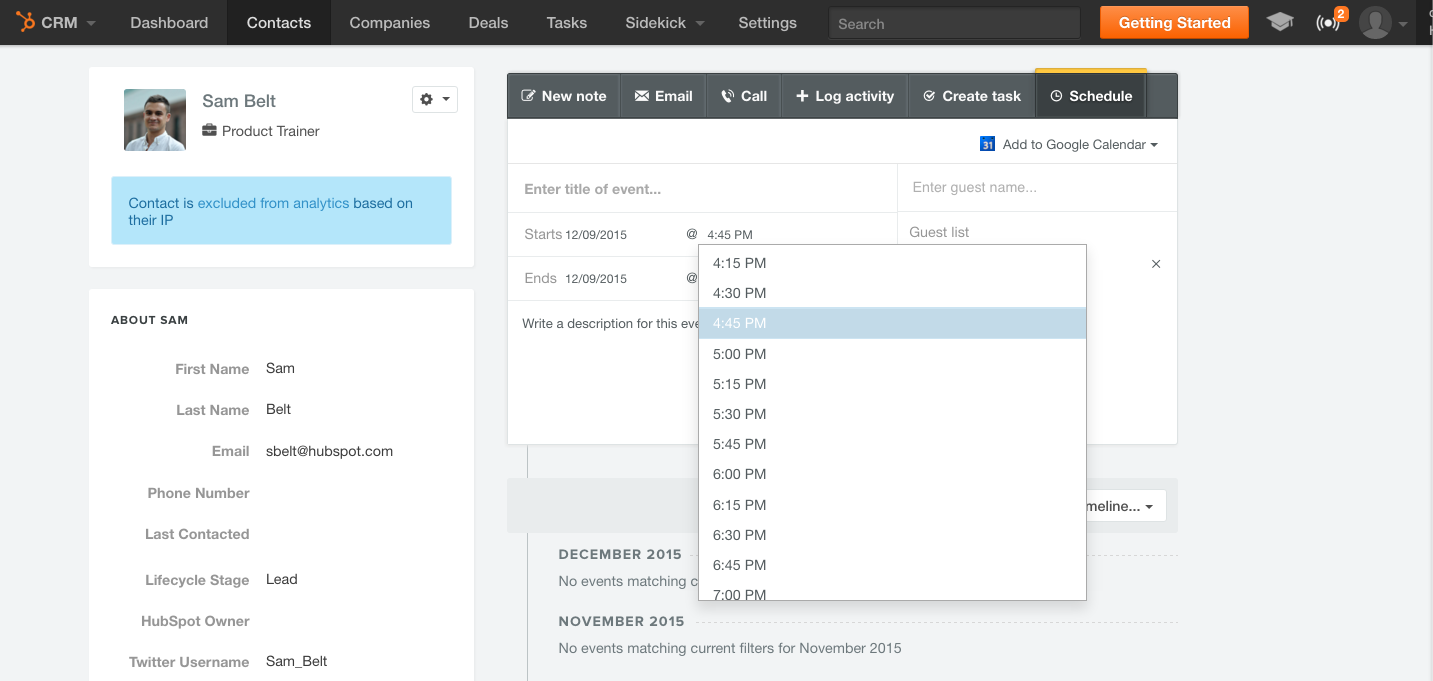Click the top navigation Search field

[x=954, y=23]
